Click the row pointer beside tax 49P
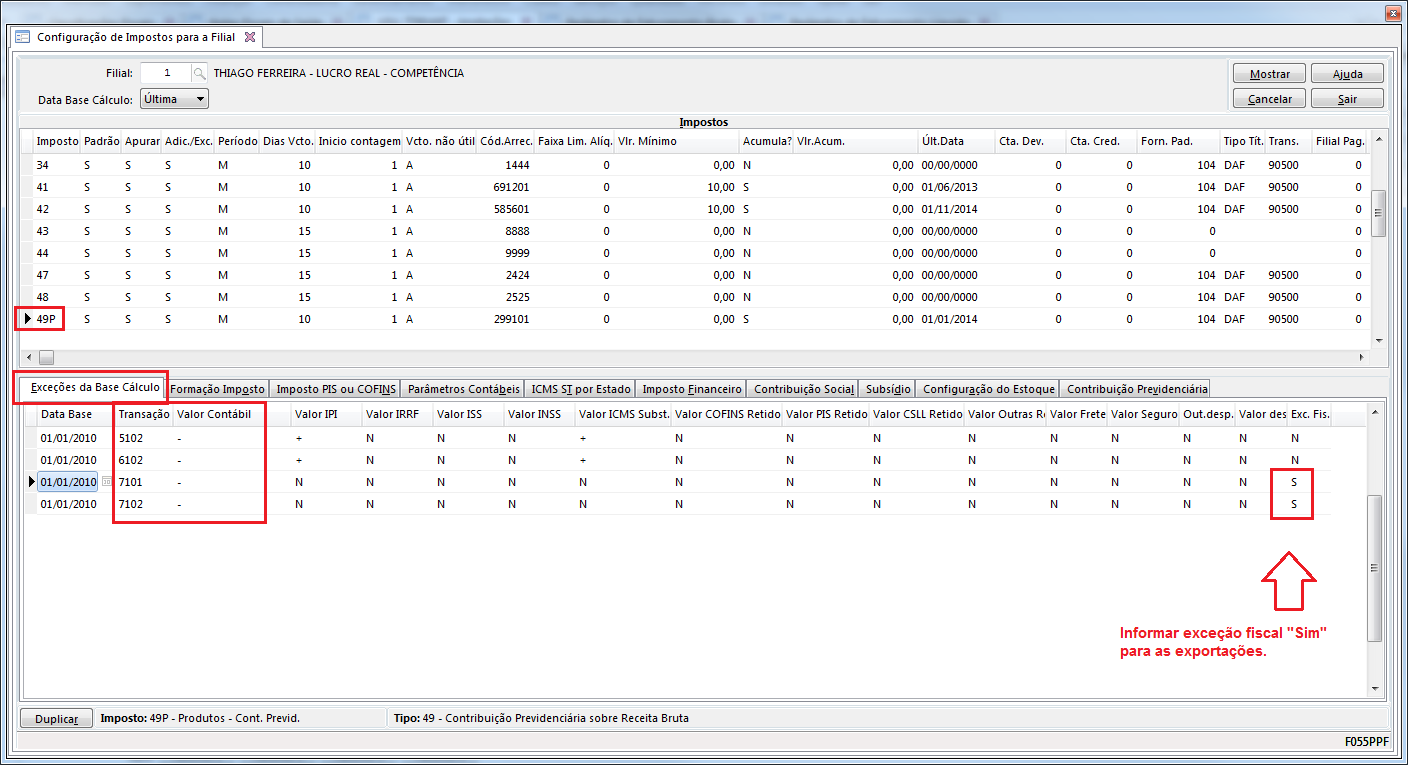The image size is (1408, 765). pyautogui.click(x=27, y=319)
